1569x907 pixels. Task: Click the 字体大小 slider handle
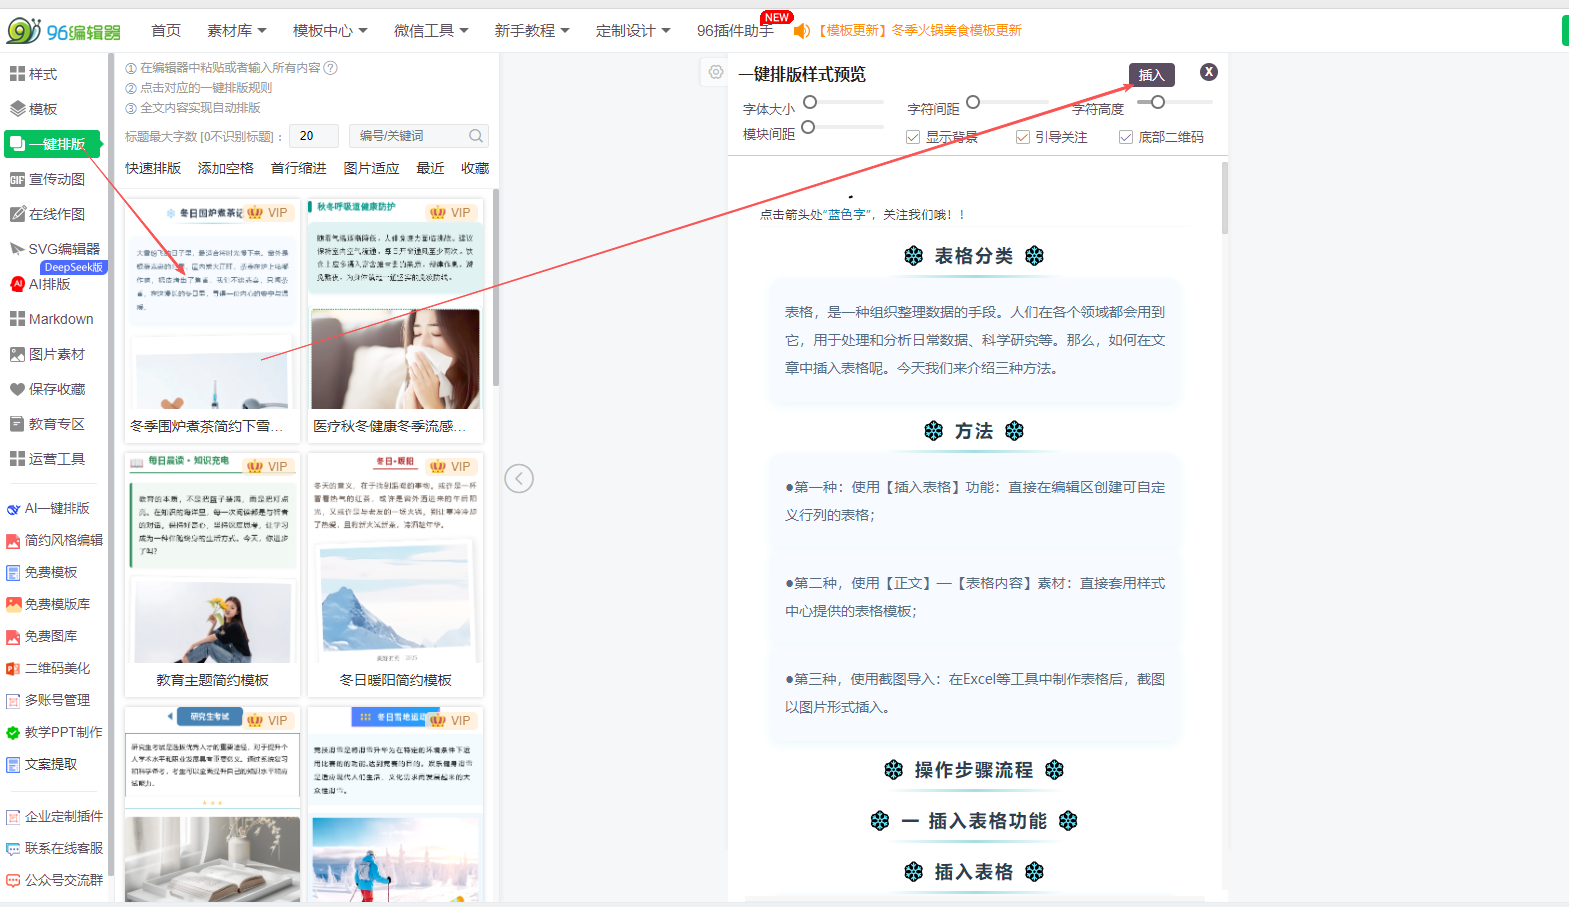coord(810,102)
